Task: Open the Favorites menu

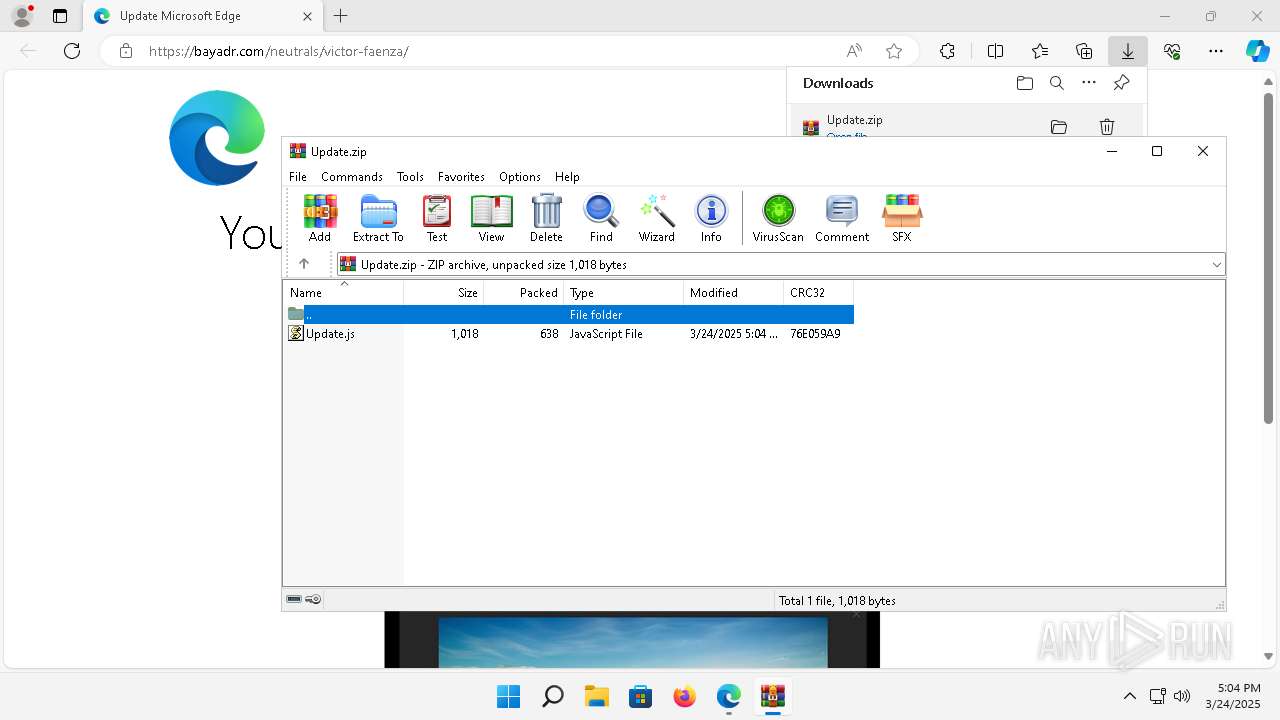Action: 461,176
